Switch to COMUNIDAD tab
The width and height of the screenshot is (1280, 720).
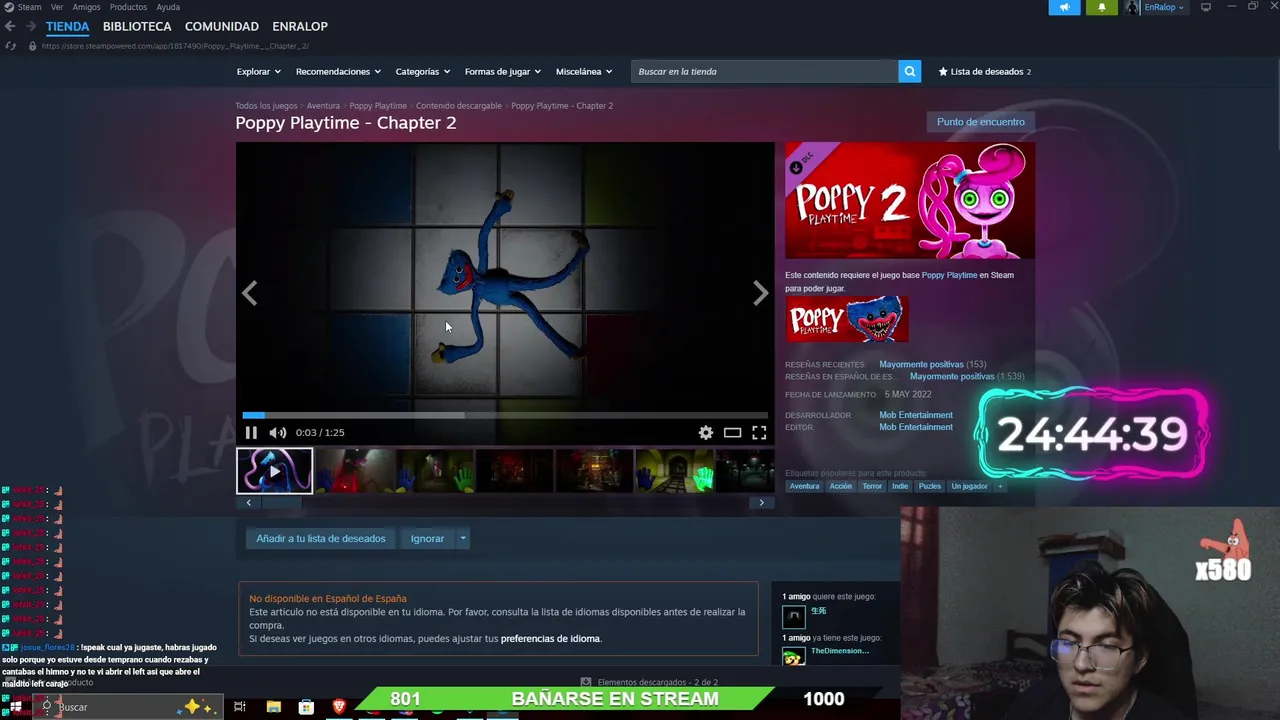(x=222, y=26)
